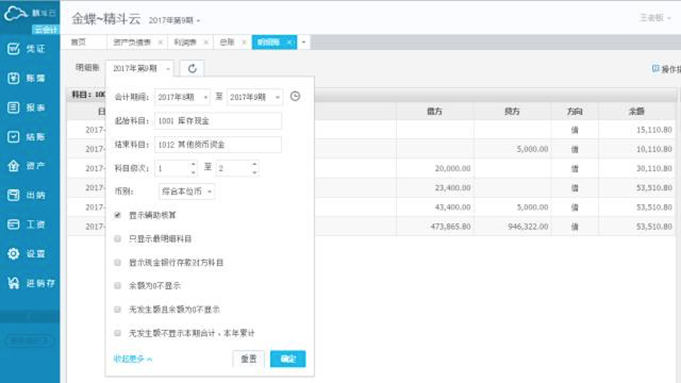681x383 pixels.
Task: Click the cloud logo in the sidebar header
Action: point(16,13)
